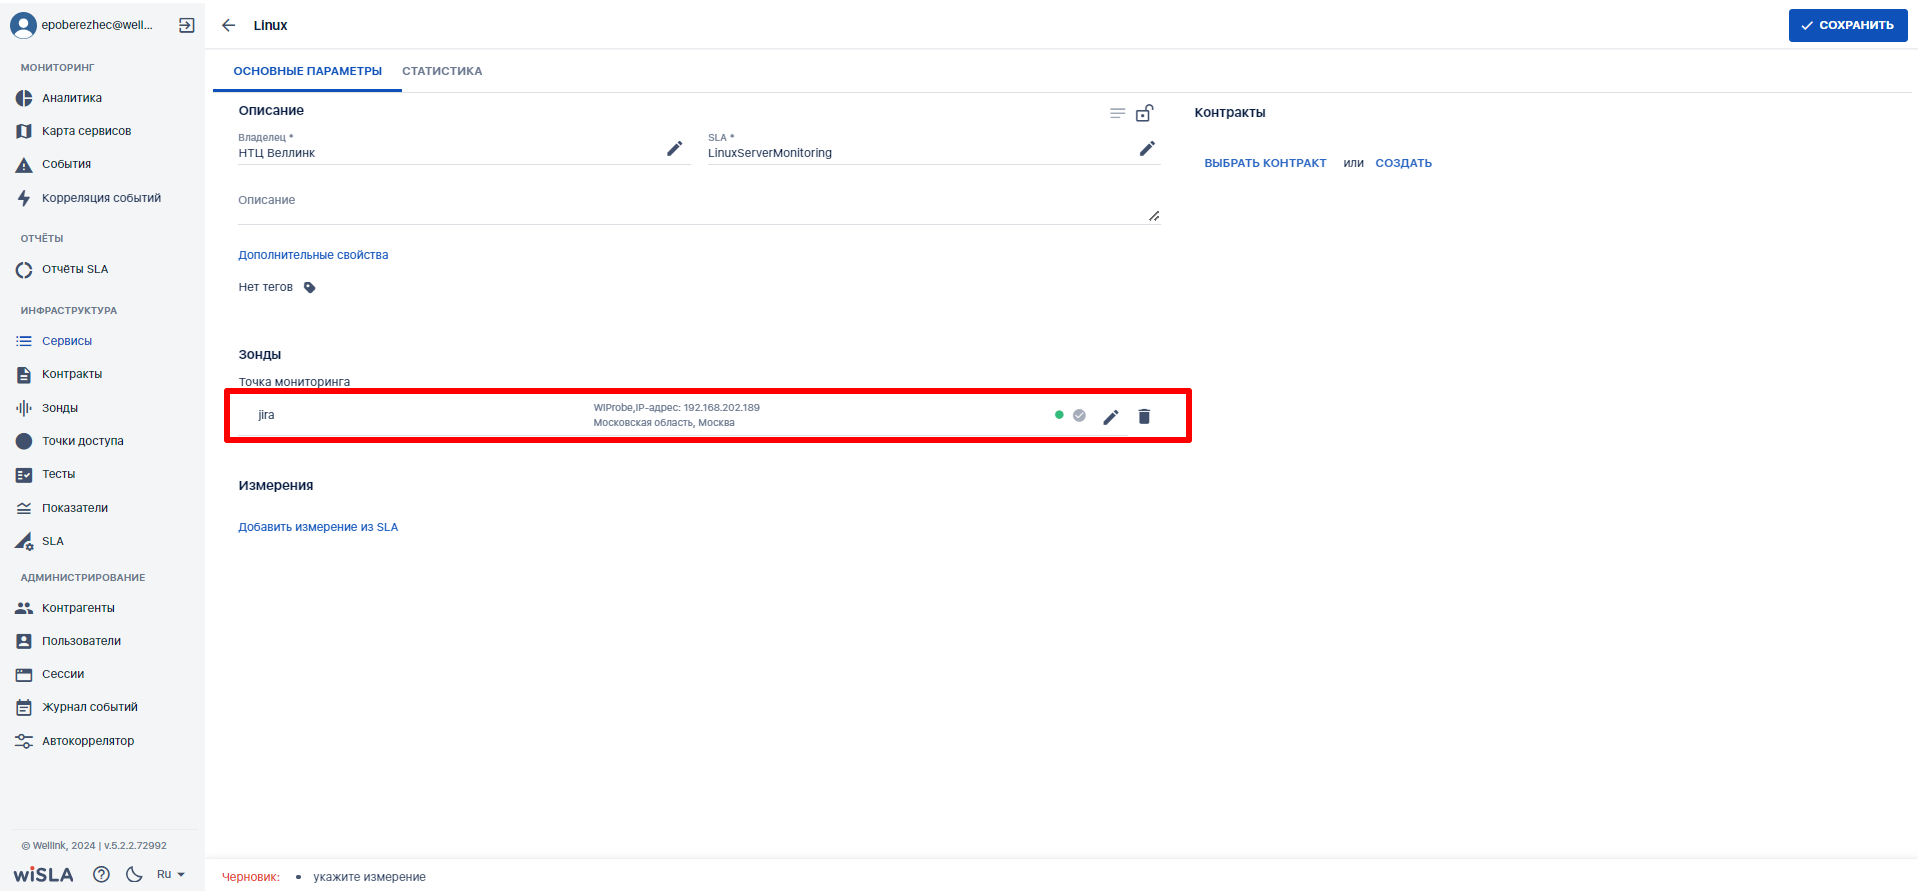This screenshot has height=891, width=1918.
Task: Open События warning icon
Action: pos(24,164)
